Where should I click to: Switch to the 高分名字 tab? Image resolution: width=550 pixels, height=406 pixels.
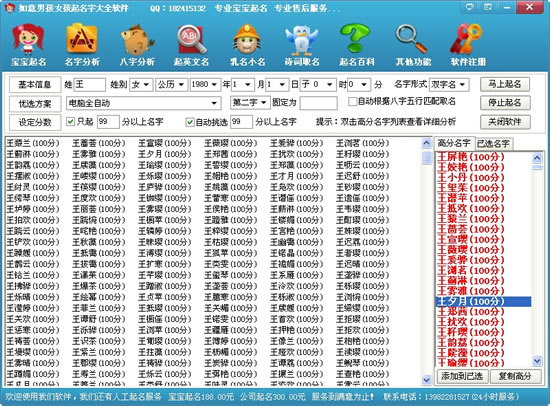click(x=454, y=143)
